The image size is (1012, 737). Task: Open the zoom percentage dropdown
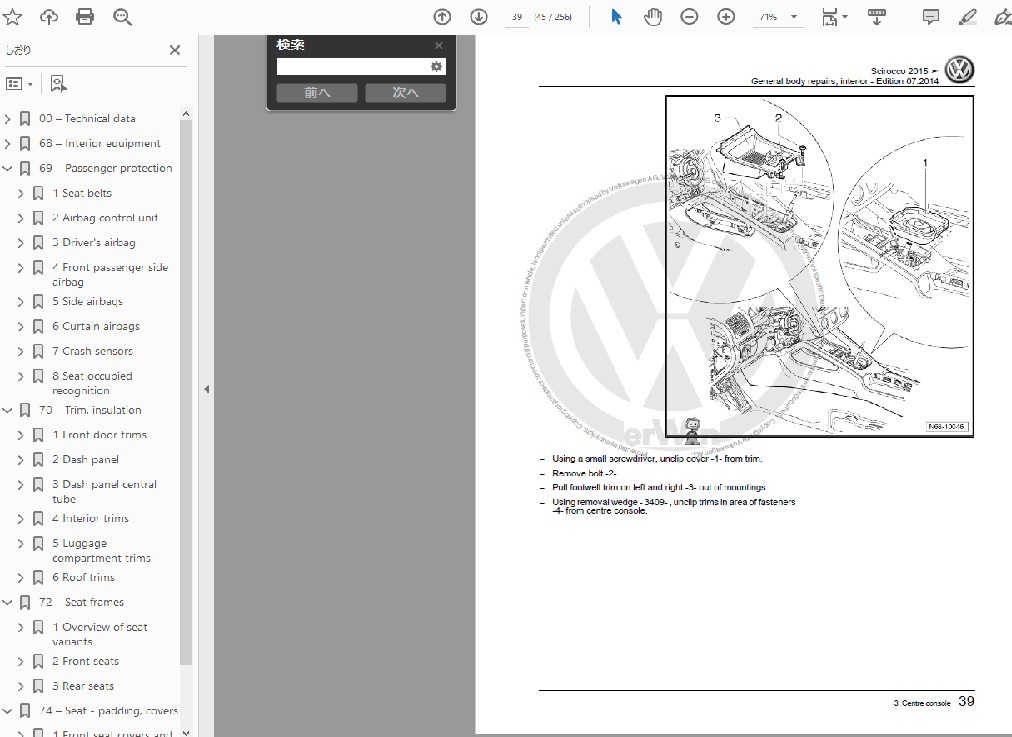[794, 17]
